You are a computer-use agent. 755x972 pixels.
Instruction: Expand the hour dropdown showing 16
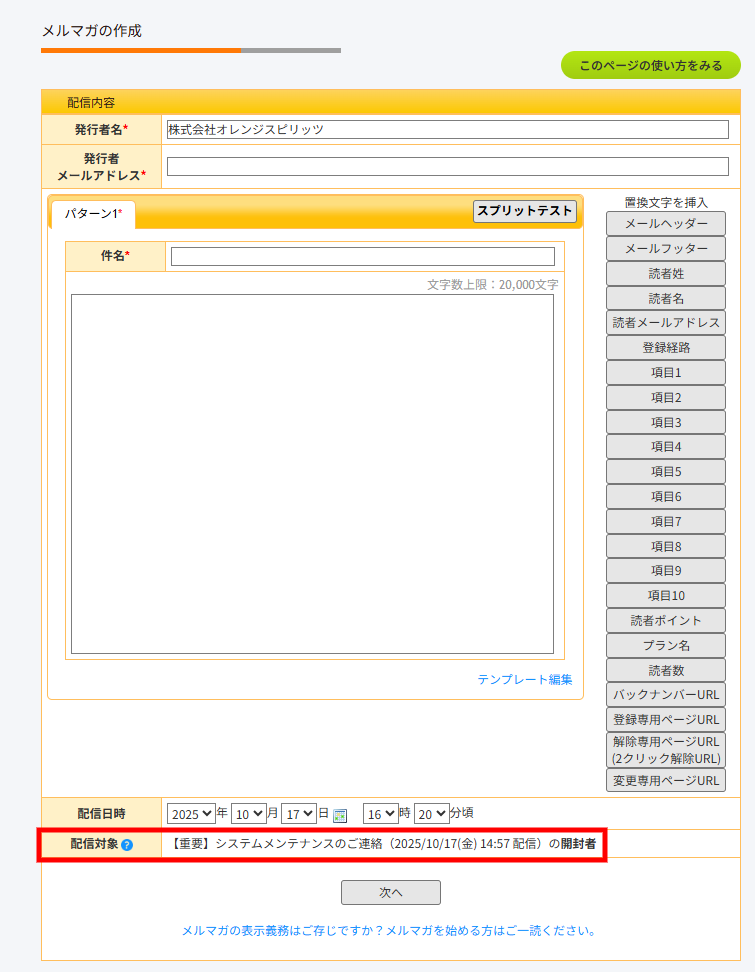click(380, 814)
